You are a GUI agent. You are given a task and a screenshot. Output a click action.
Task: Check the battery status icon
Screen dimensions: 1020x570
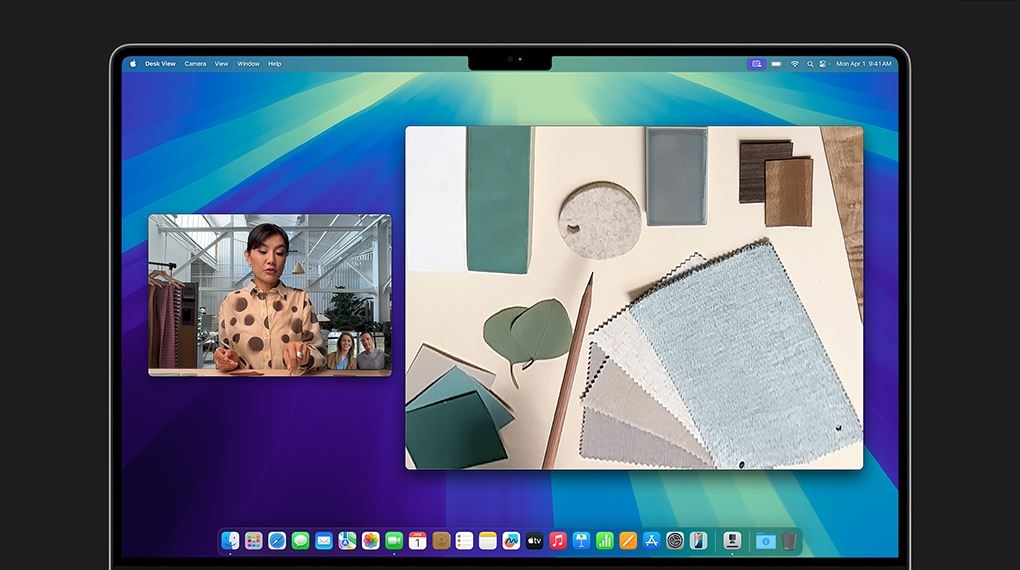776,64
